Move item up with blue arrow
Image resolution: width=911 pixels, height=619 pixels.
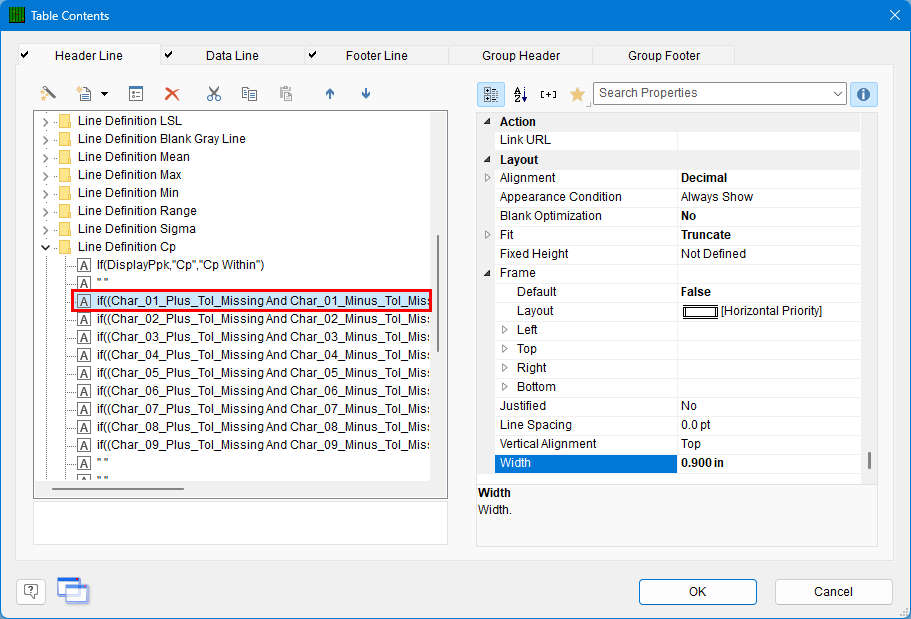pyautogui.click(x=330, y=94)
